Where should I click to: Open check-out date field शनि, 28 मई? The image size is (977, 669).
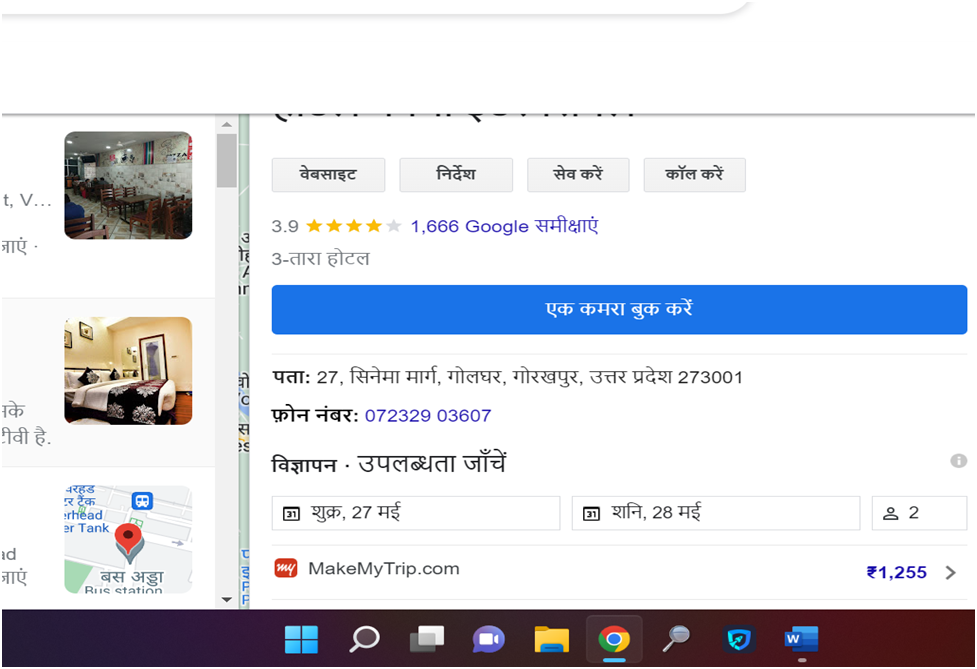tap(716, 513)
